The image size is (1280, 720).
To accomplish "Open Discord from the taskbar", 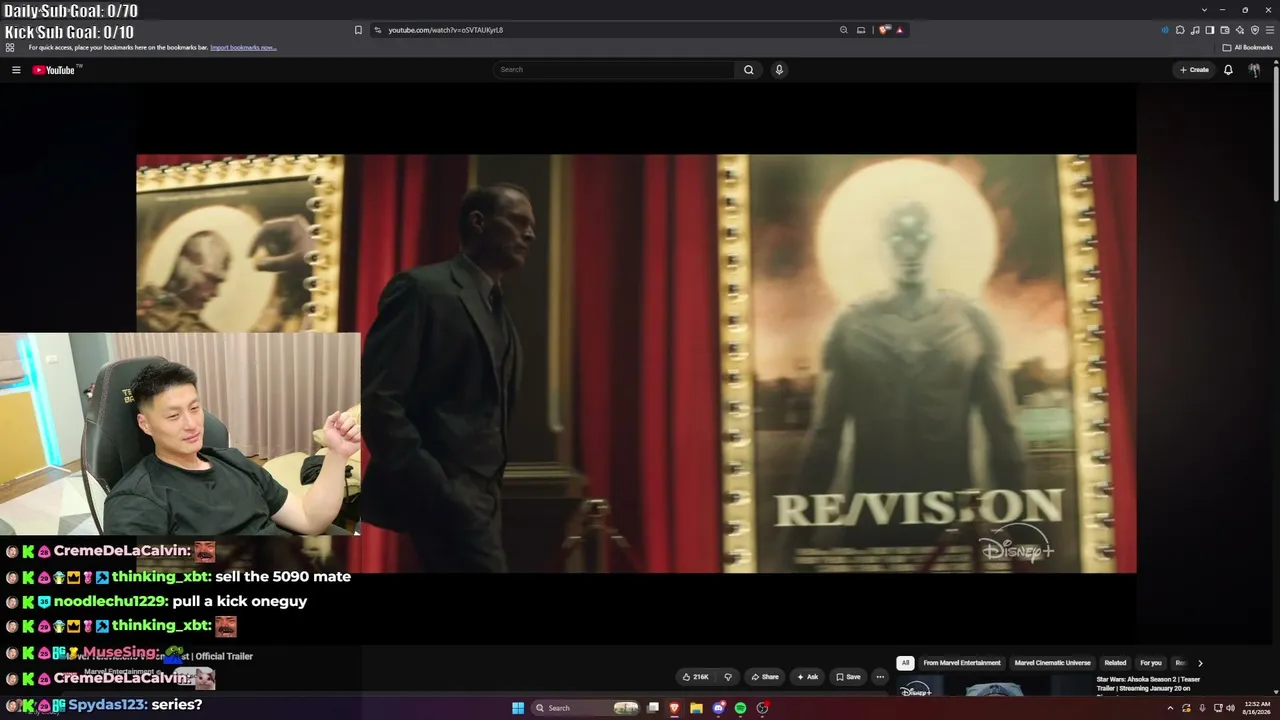I will click(x=718, y=708).
